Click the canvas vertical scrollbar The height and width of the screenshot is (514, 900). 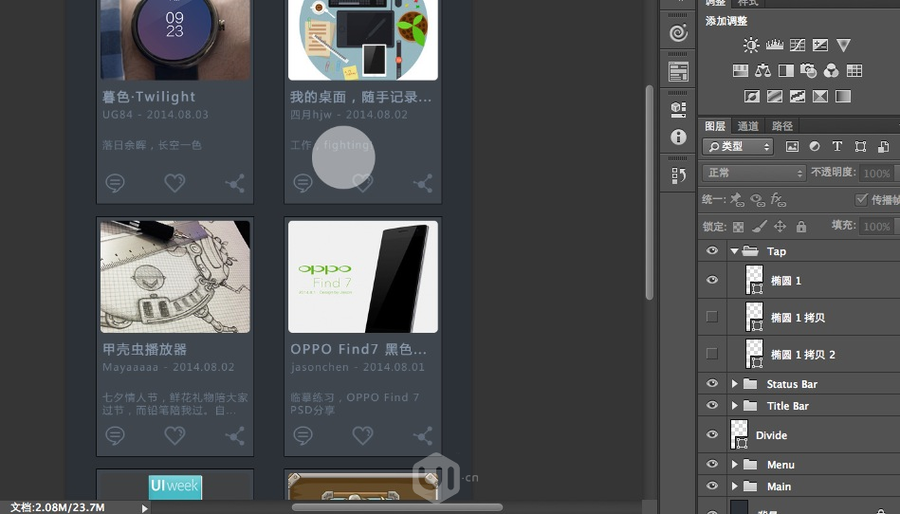click(x=649, y=192)
